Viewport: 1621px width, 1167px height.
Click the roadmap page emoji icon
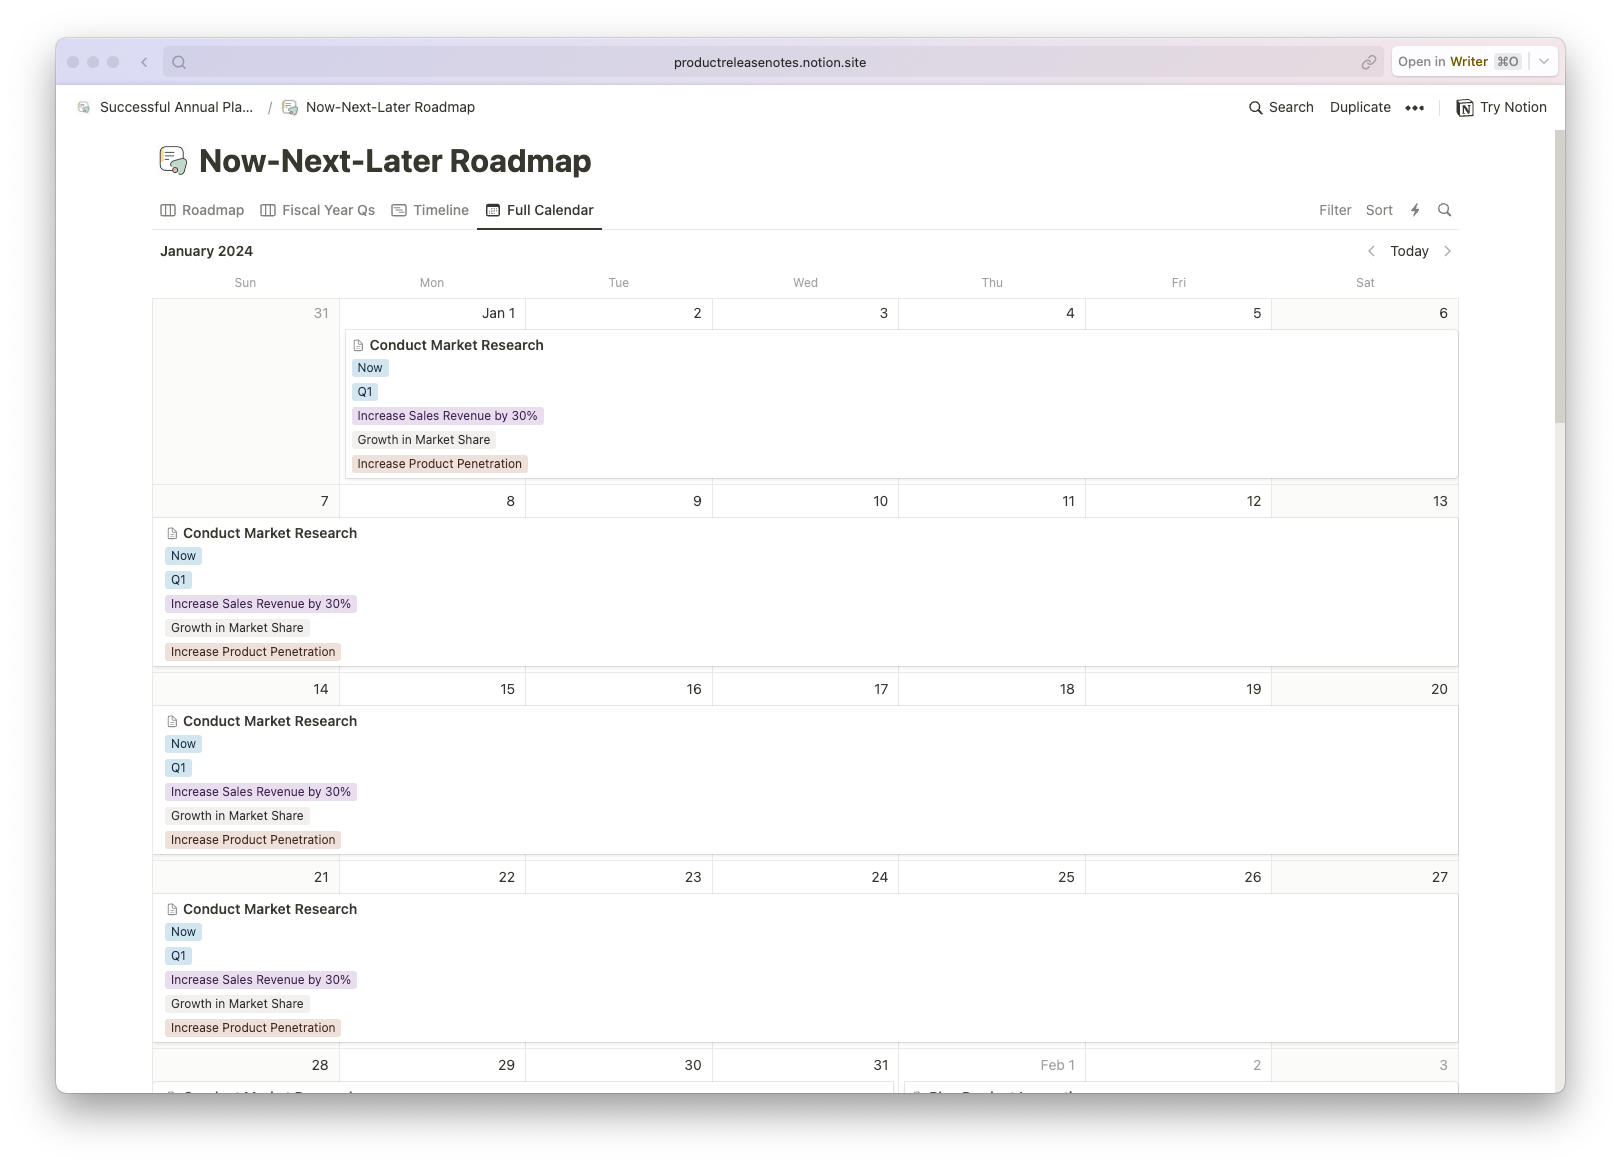(x=173, y=160)
